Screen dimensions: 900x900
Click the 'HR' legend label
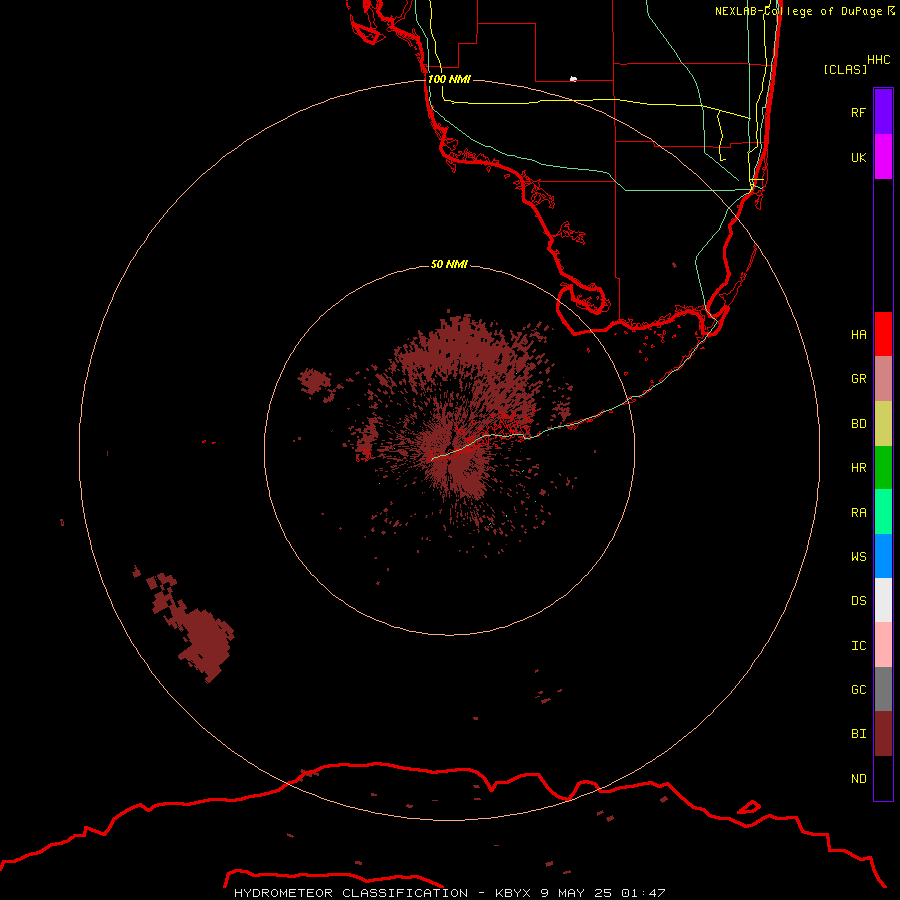click(x=859, y=468)
